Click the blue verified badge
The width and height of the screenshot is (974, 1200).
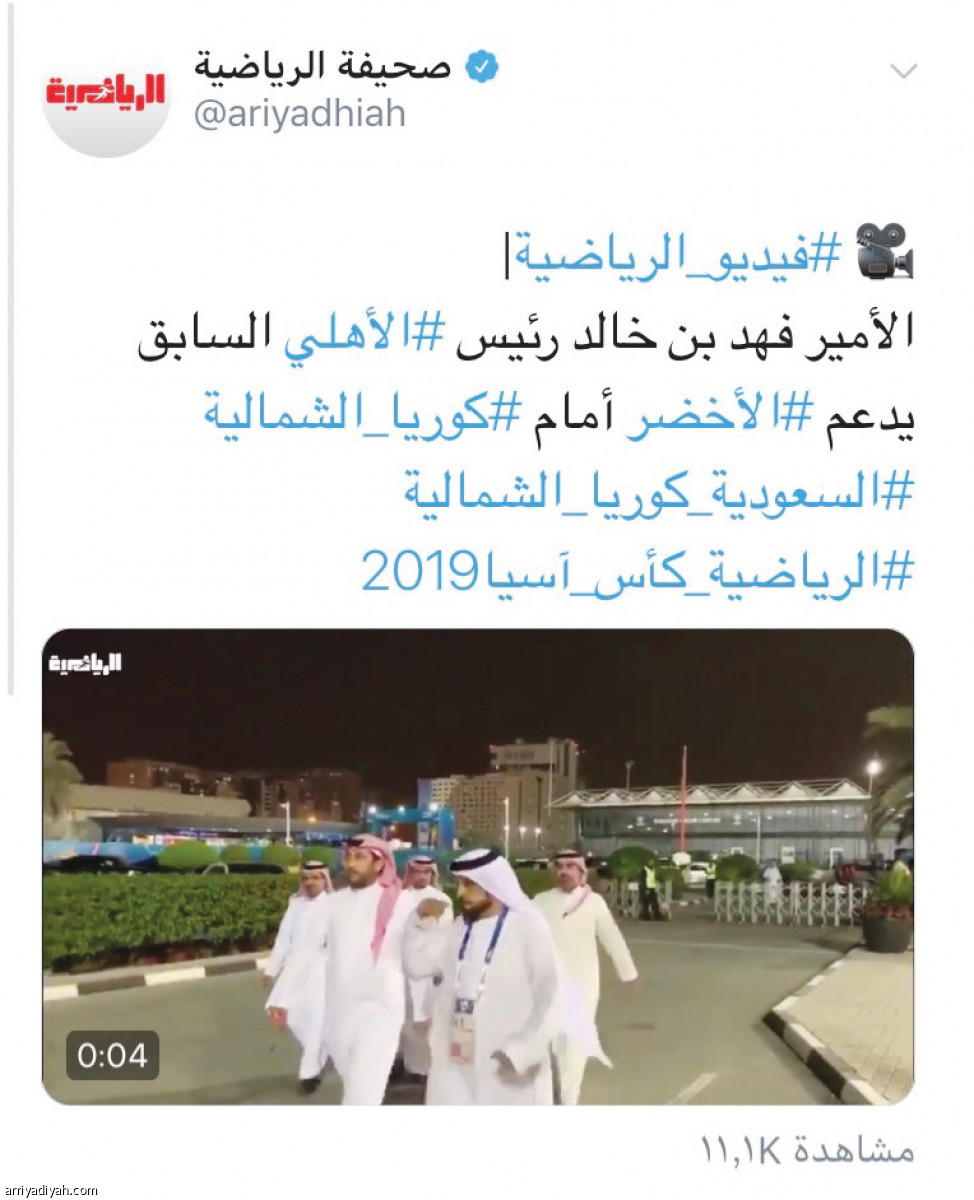pos(484,68)
